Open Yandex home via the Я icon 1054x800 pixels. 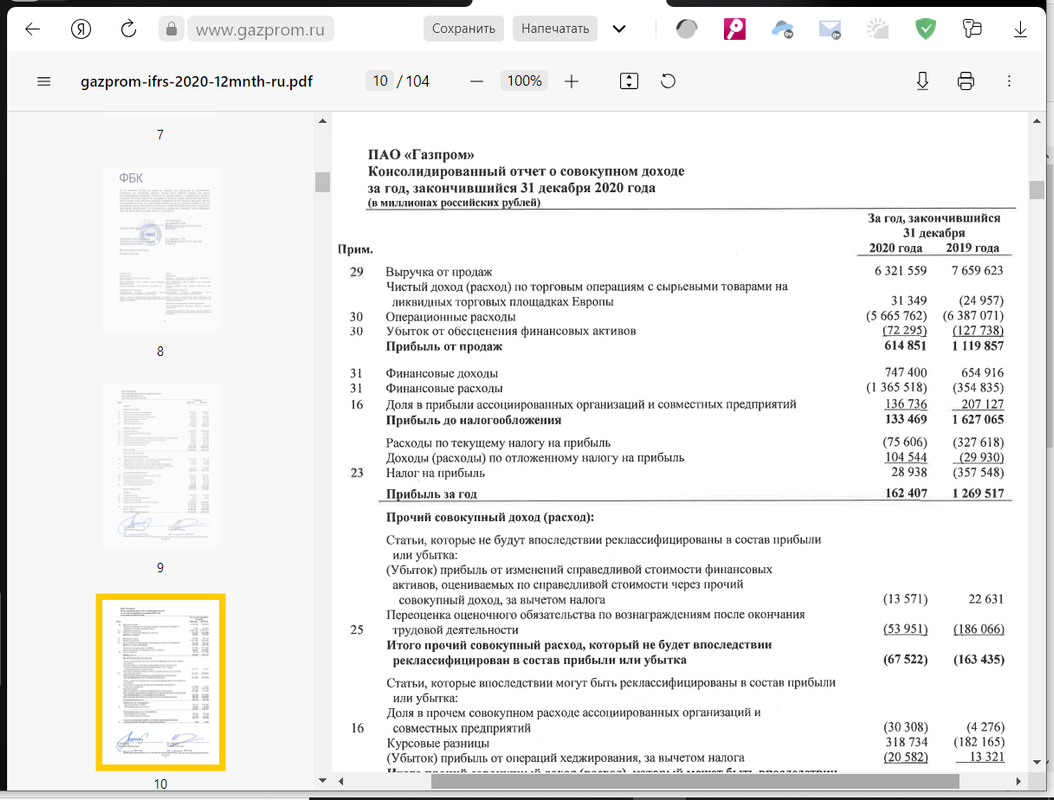(x=81, y=29)
